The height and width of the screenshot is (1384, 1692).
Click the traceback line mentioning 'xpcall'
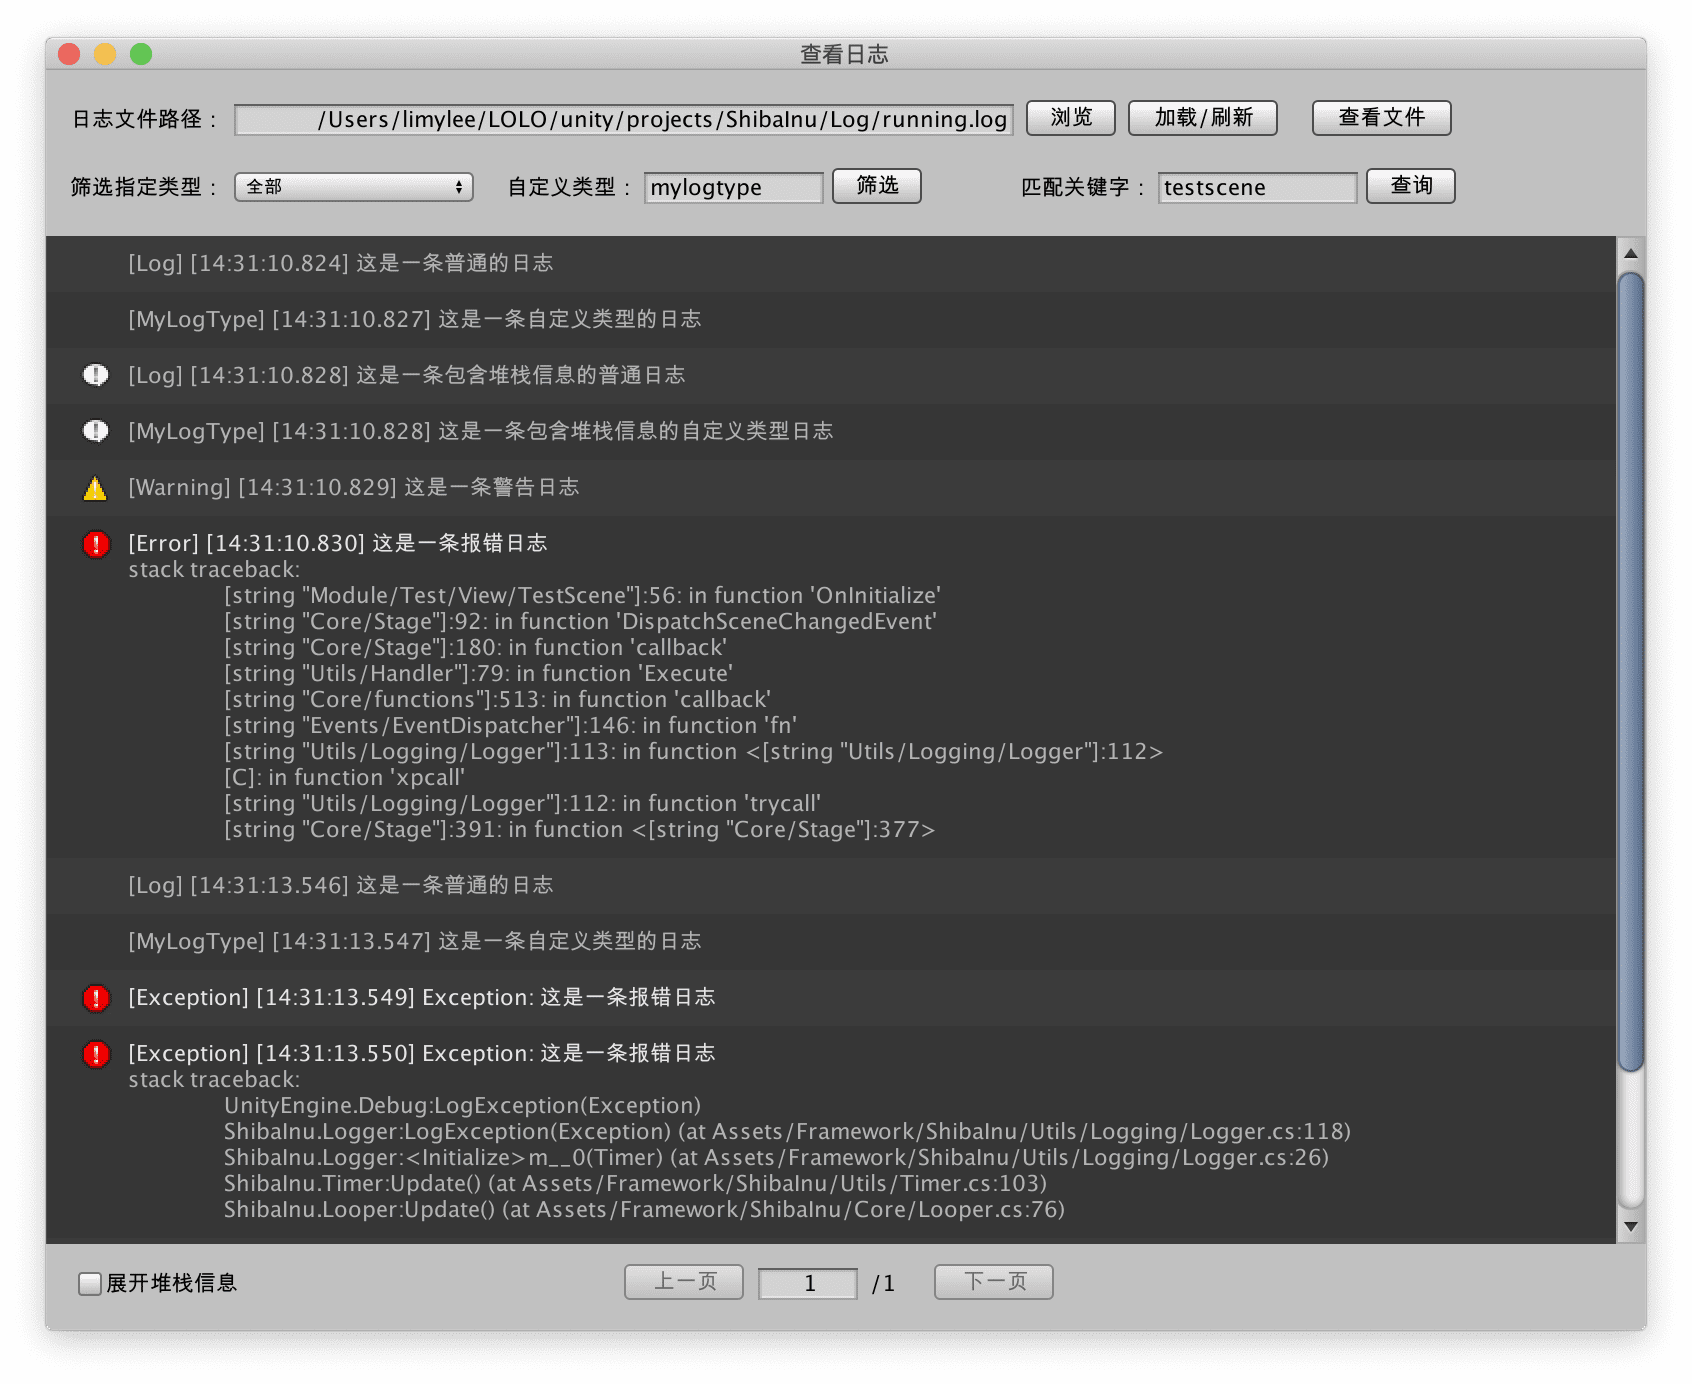point(344,778)
